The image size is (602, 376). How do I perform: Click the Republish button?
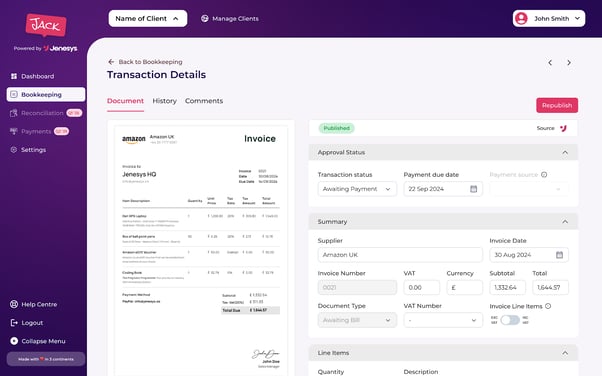click(557, 105)
